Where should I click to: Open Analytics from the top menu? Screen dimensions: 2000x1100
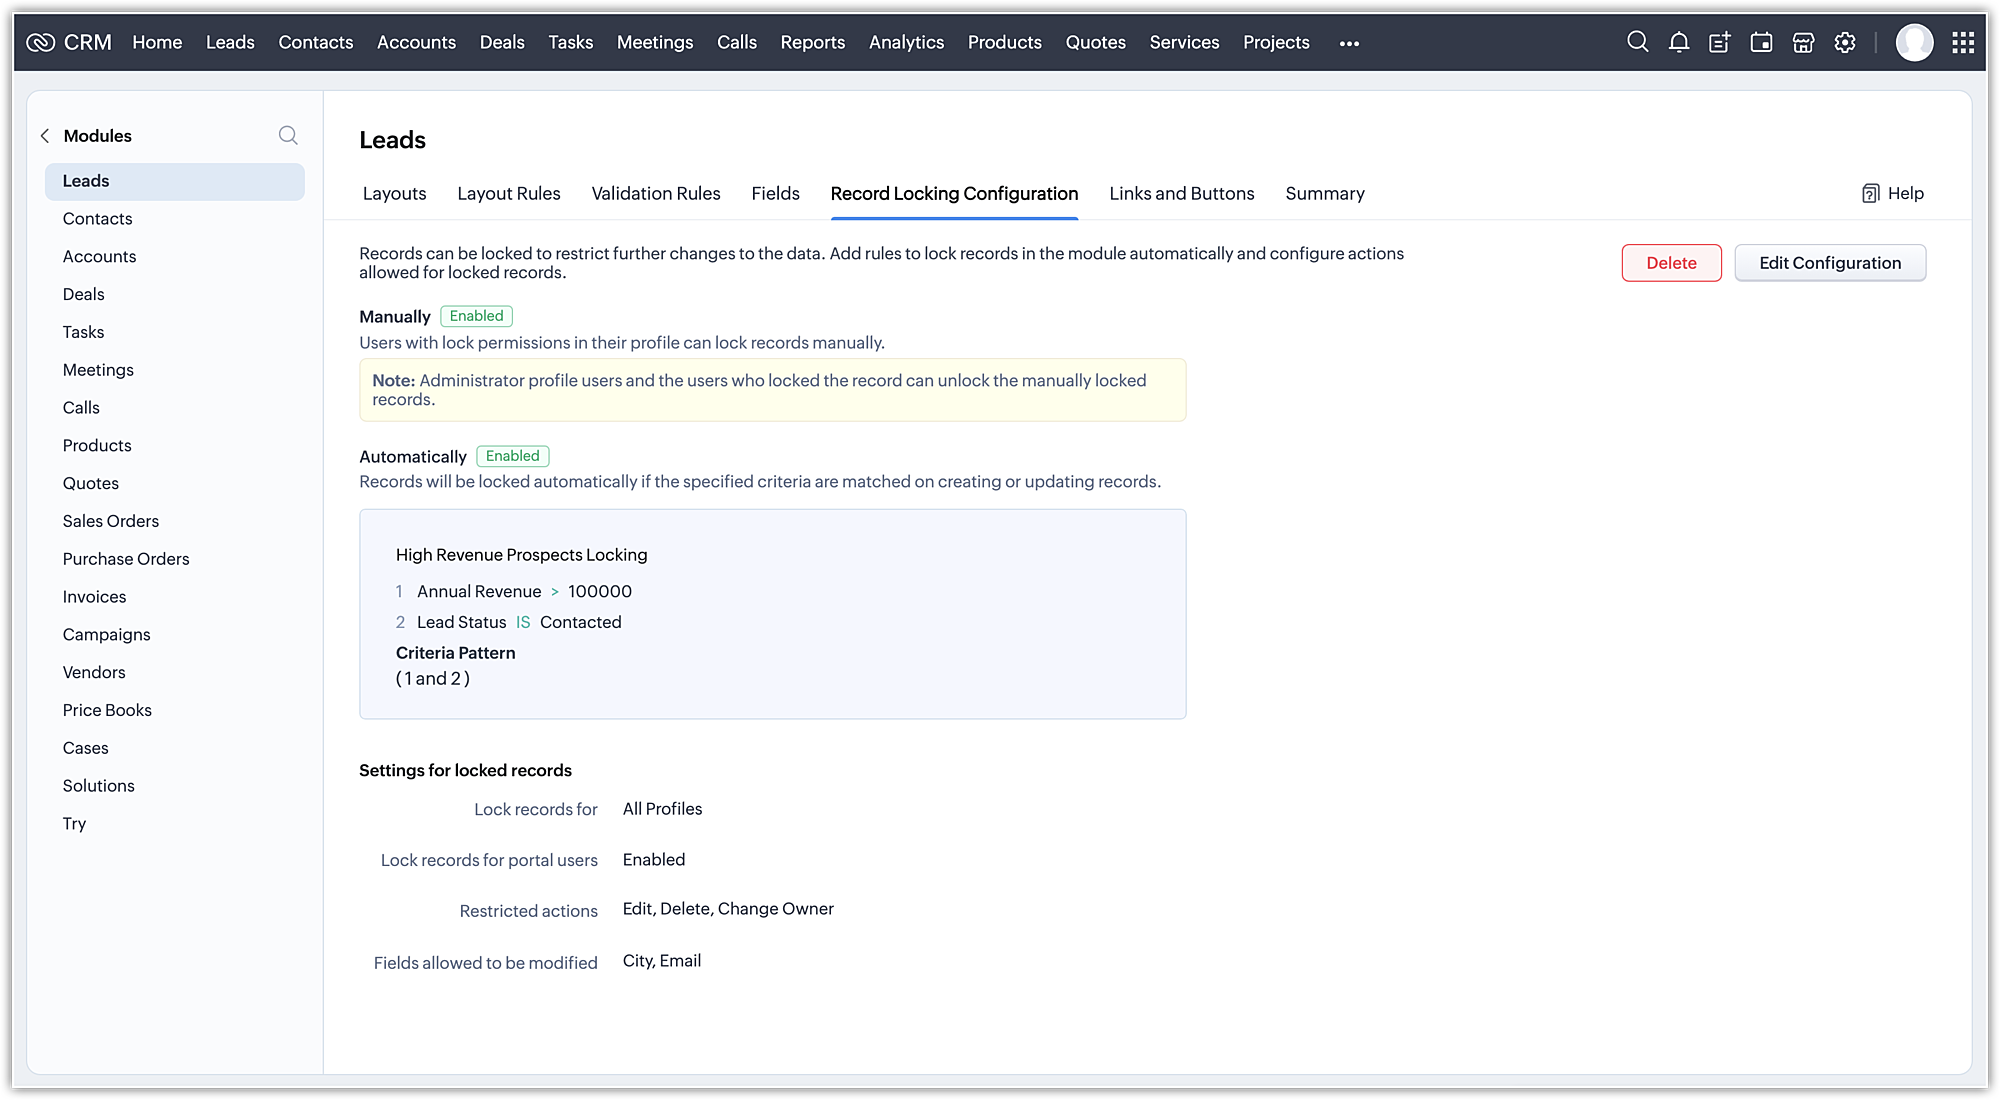point(906,42)
